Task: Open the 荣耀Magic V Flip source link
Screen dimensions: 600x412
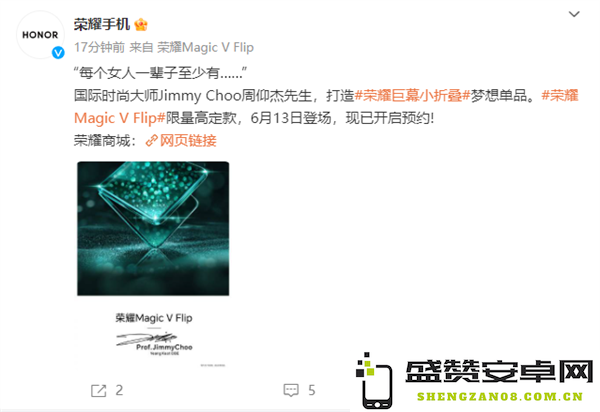Action: click(205, 47)
